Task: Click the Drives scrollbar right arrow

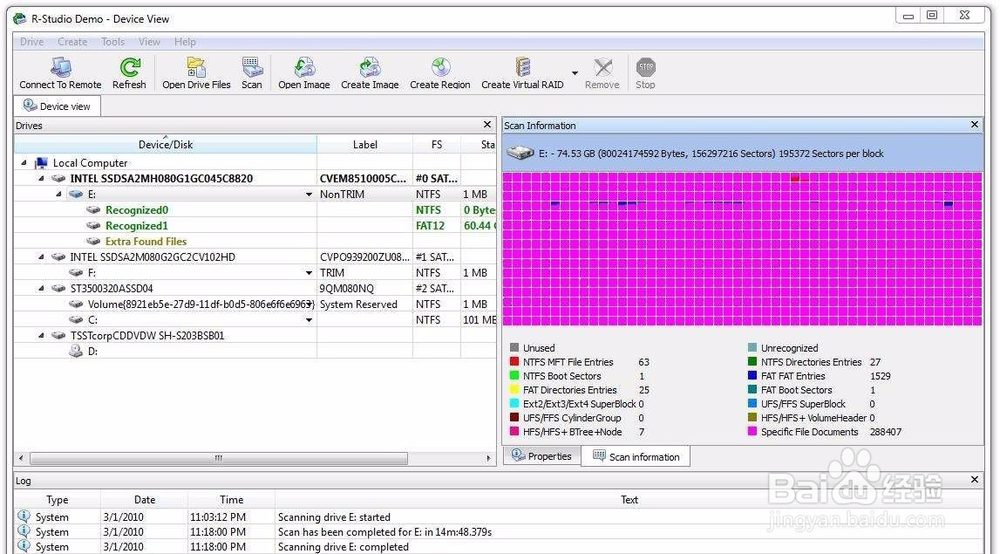Action: [489, 458]
